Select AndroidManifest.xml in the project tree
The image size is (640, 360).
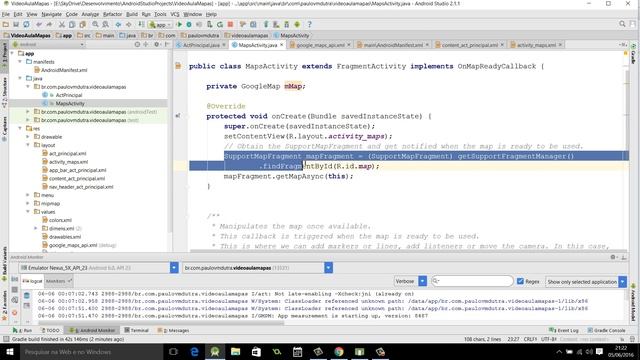pos(64,70)
